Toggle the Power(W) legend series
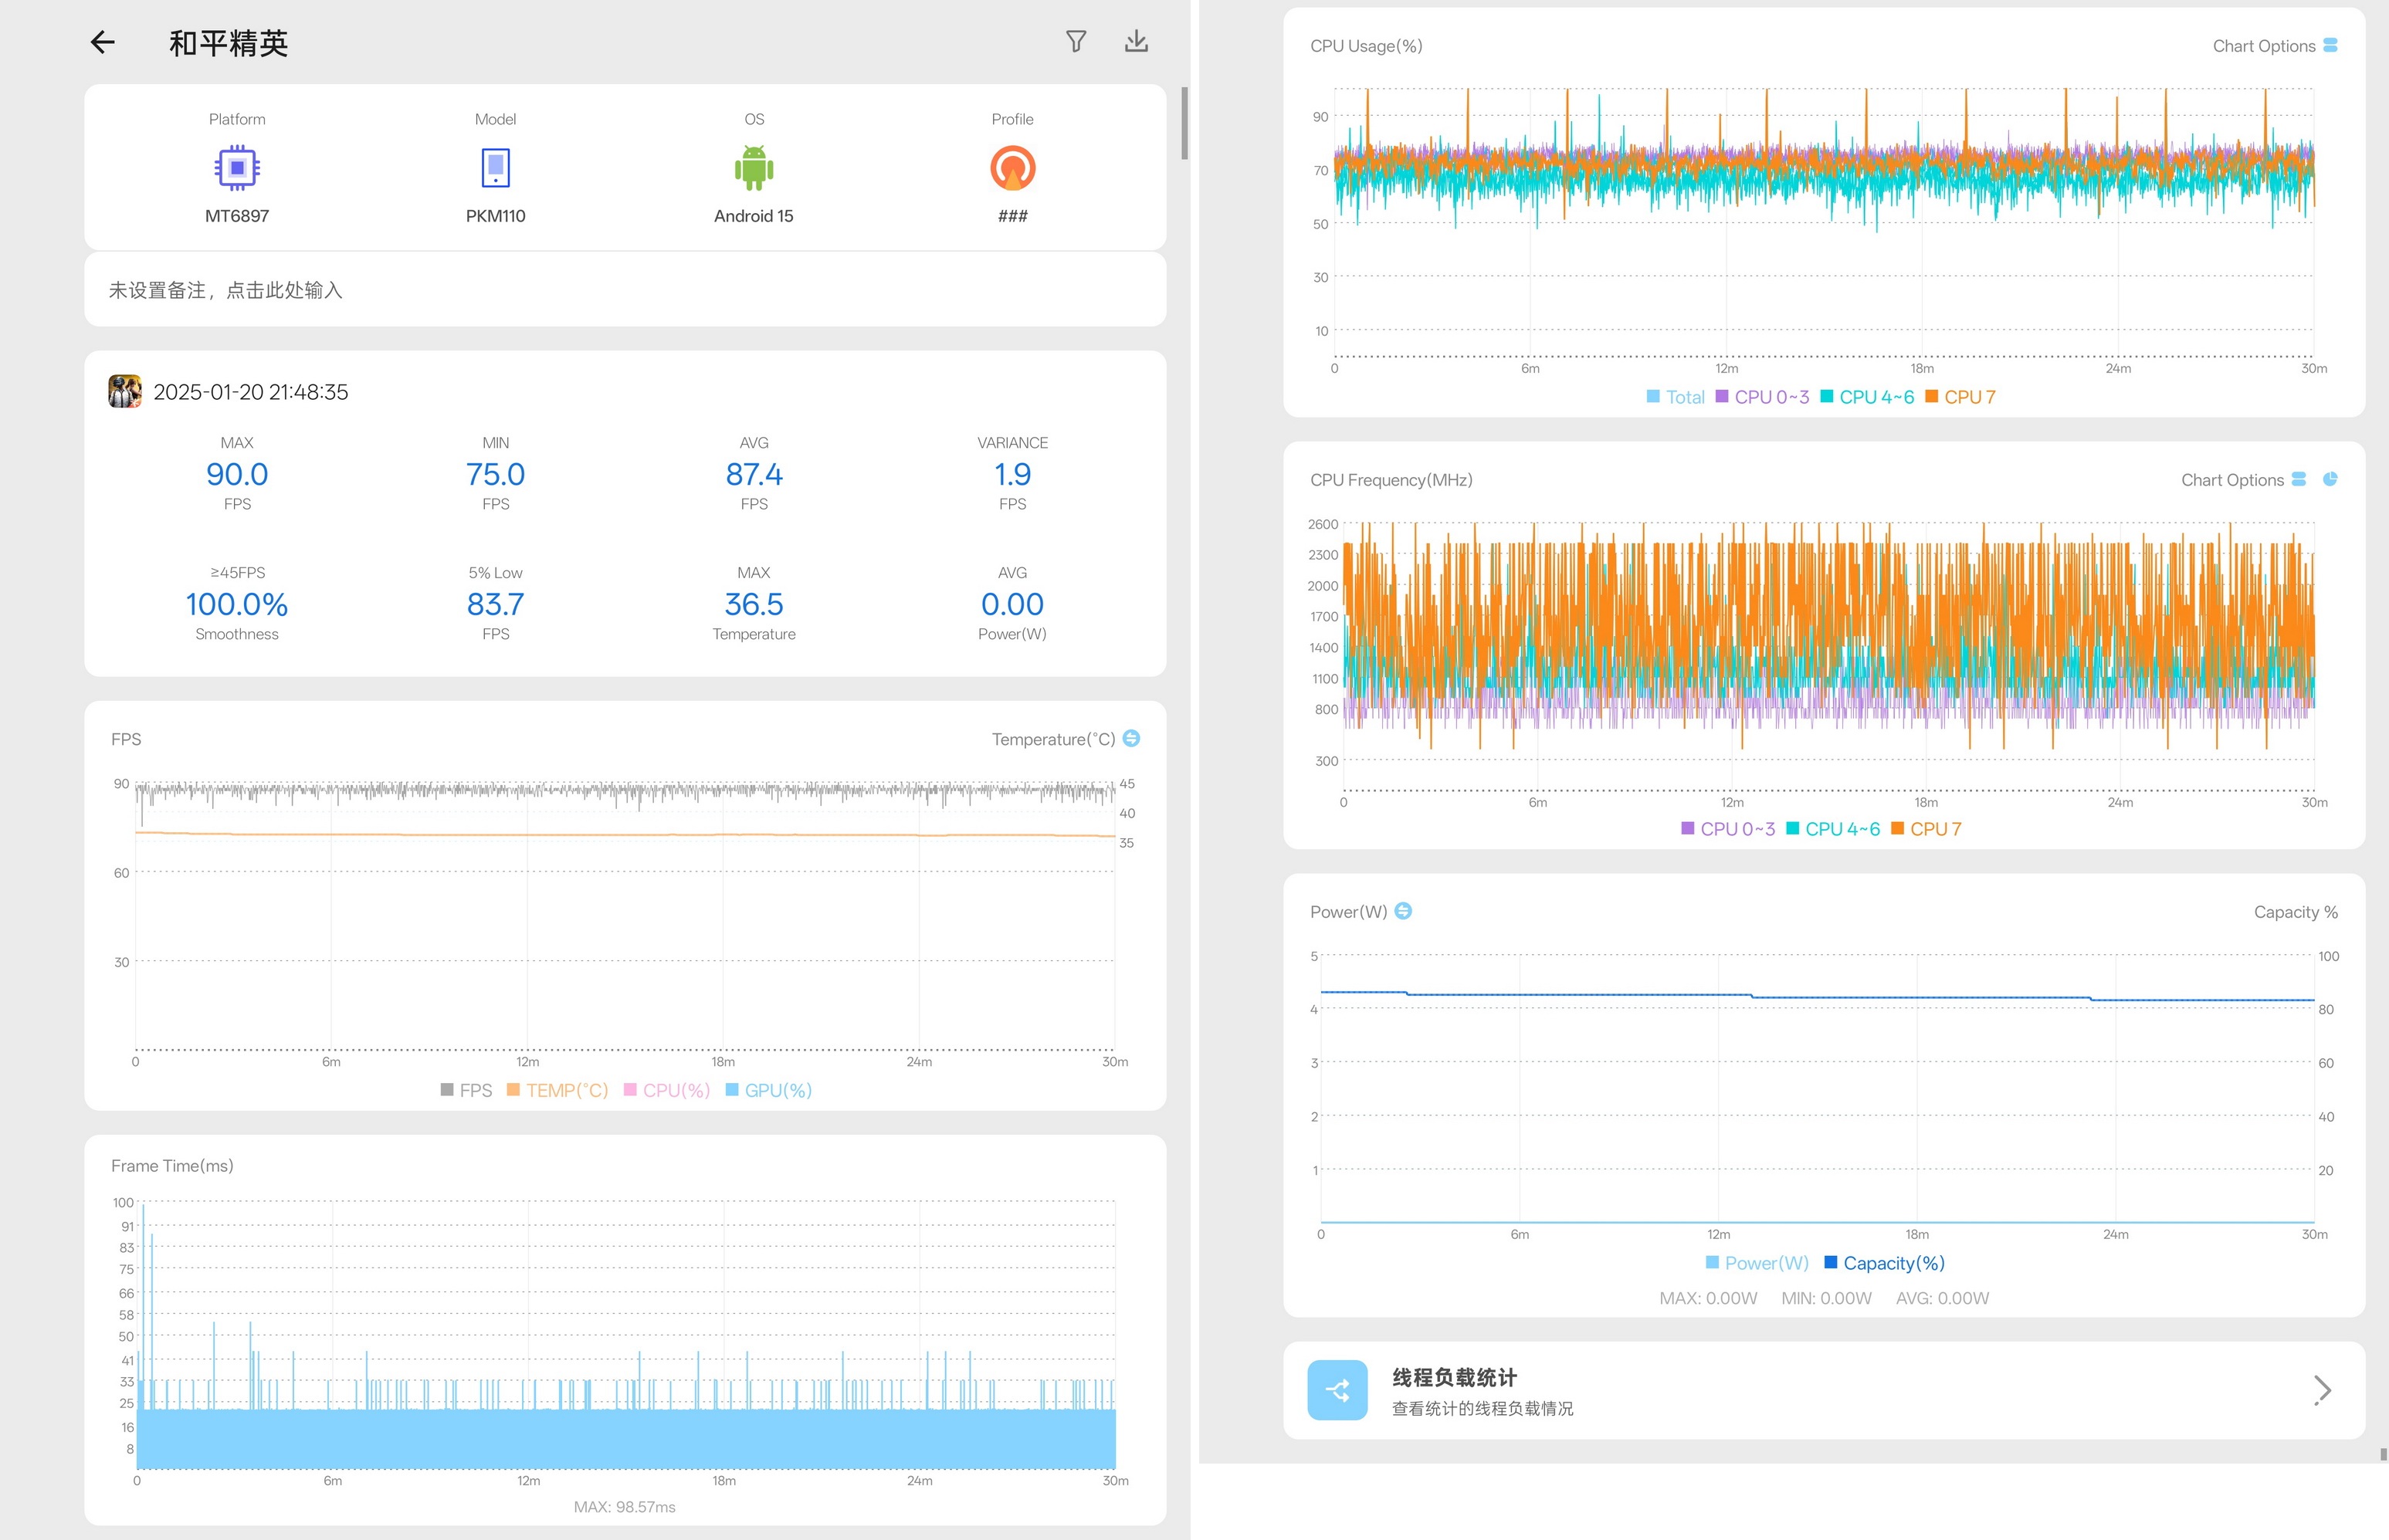 pos(1757,1263)
